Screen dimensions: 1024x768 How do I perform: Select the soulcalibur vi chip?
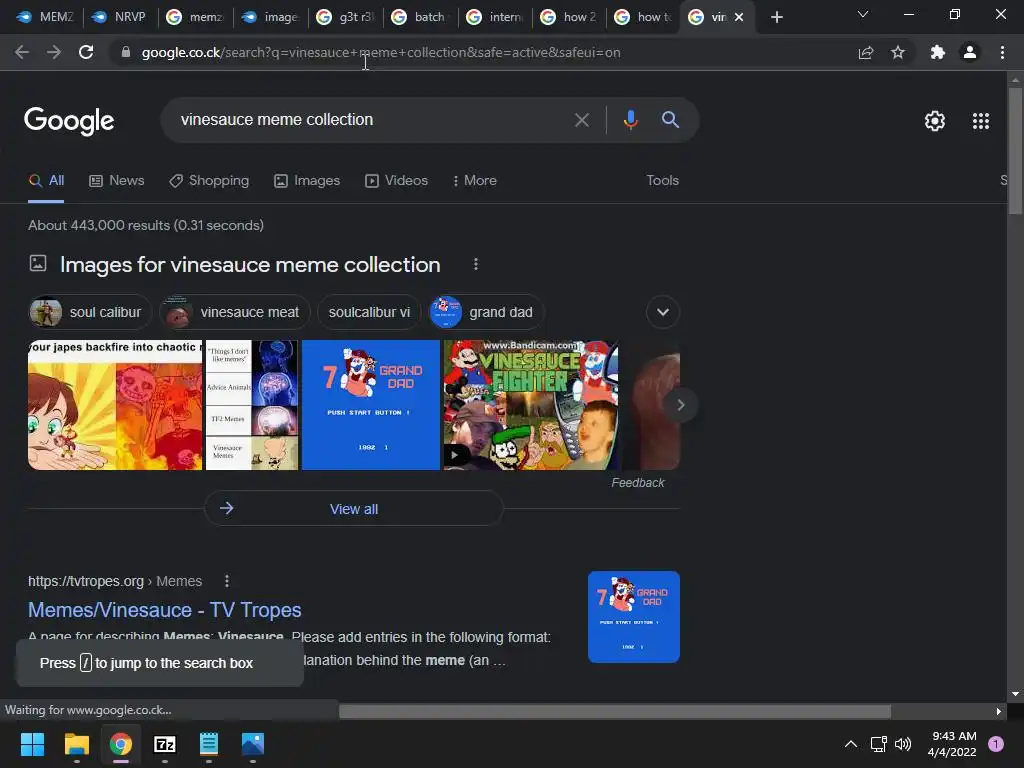(369, 312)
